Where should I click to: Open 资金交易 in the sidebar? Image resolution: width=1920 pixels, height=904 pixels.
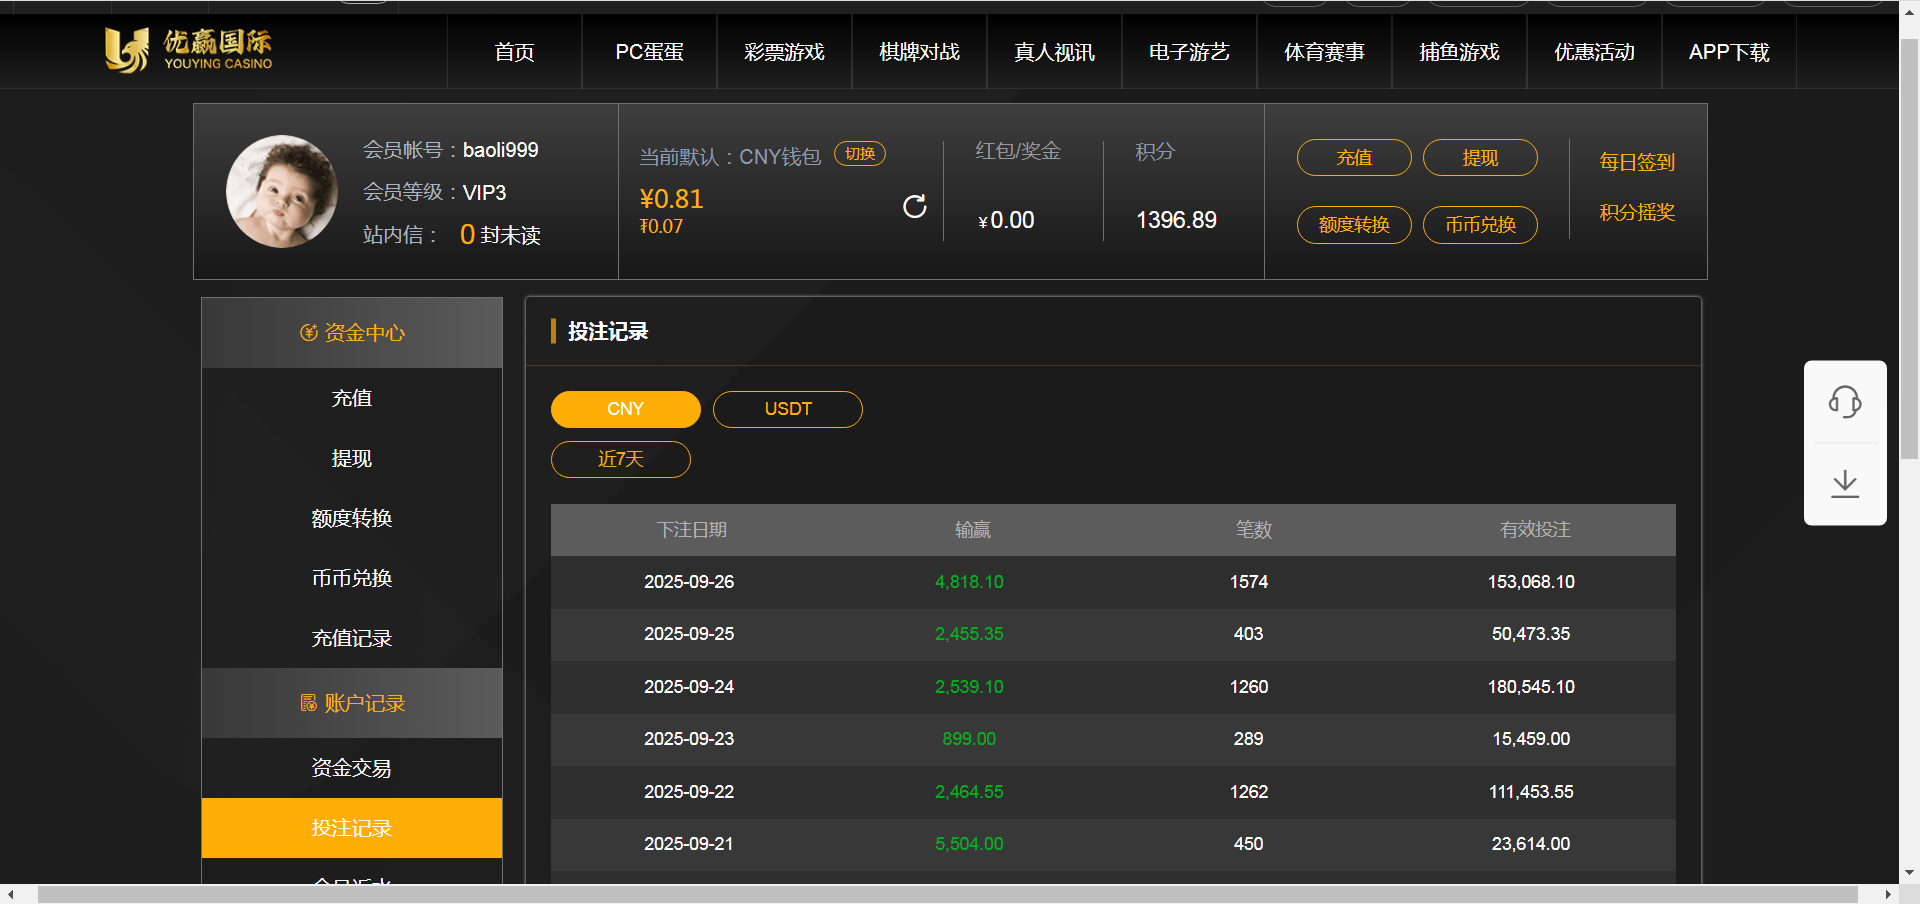pyautogui.click(x=352, y=768)
